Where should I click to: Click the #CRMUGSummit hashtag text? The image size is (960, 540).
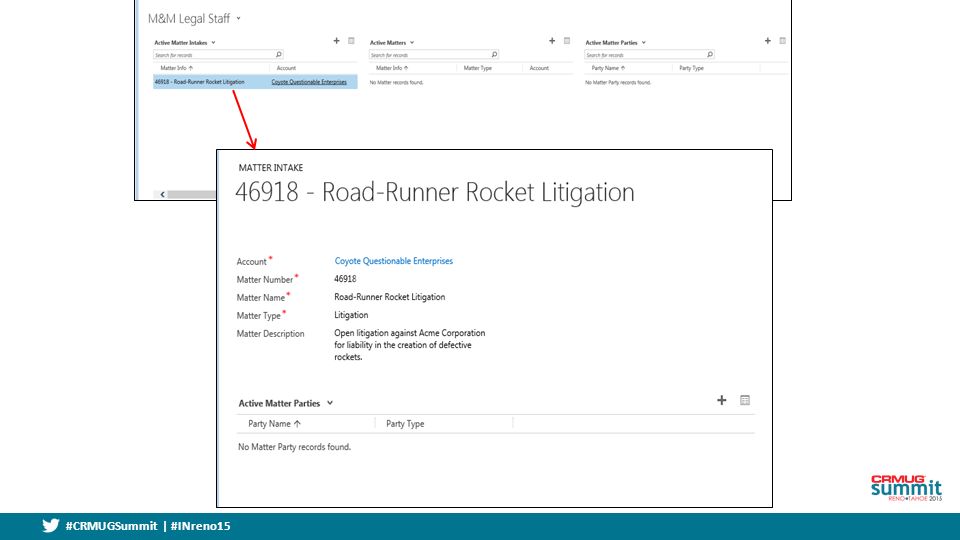click(111, 526)
